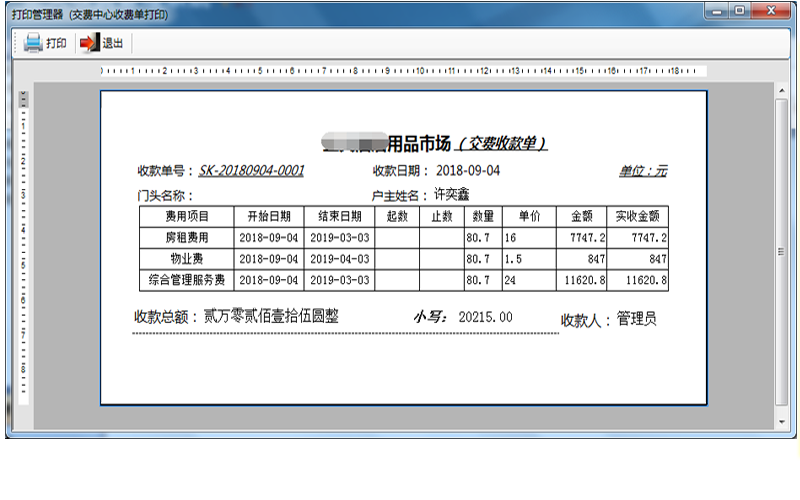Click receipt number SK-20180904-0001
Image resolution: width=800 pixels, height=500 pixels.
pyautogui.click(x=251, y=171)
